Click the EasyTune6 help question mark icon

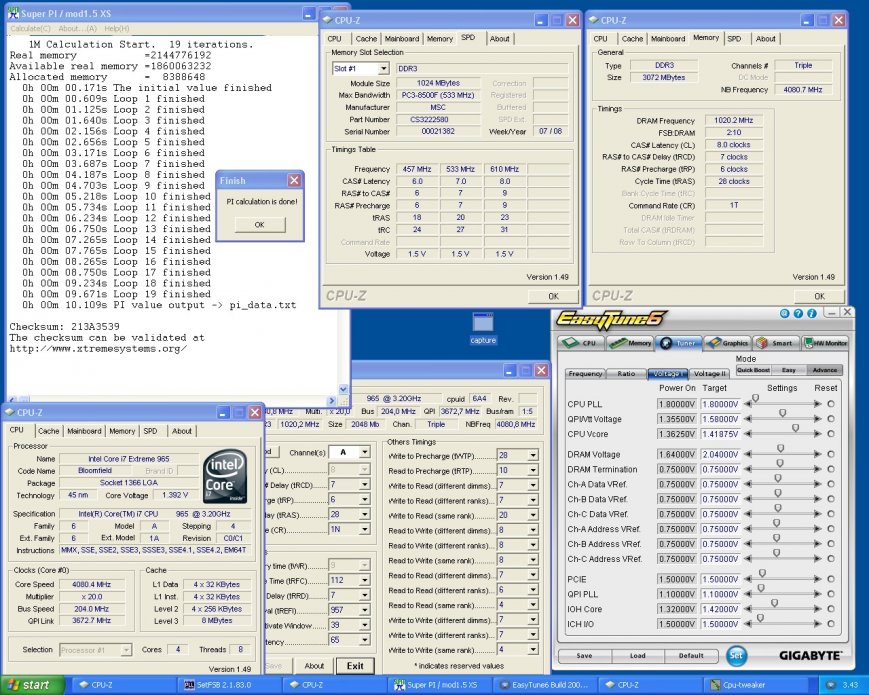point(798,314)
